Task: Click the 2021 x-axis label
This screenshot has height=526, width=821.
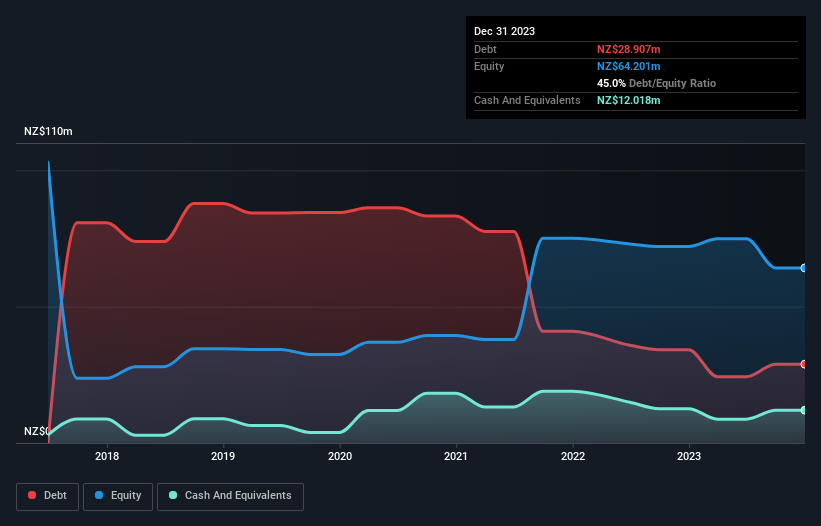Action: click(x=456, y=456)
